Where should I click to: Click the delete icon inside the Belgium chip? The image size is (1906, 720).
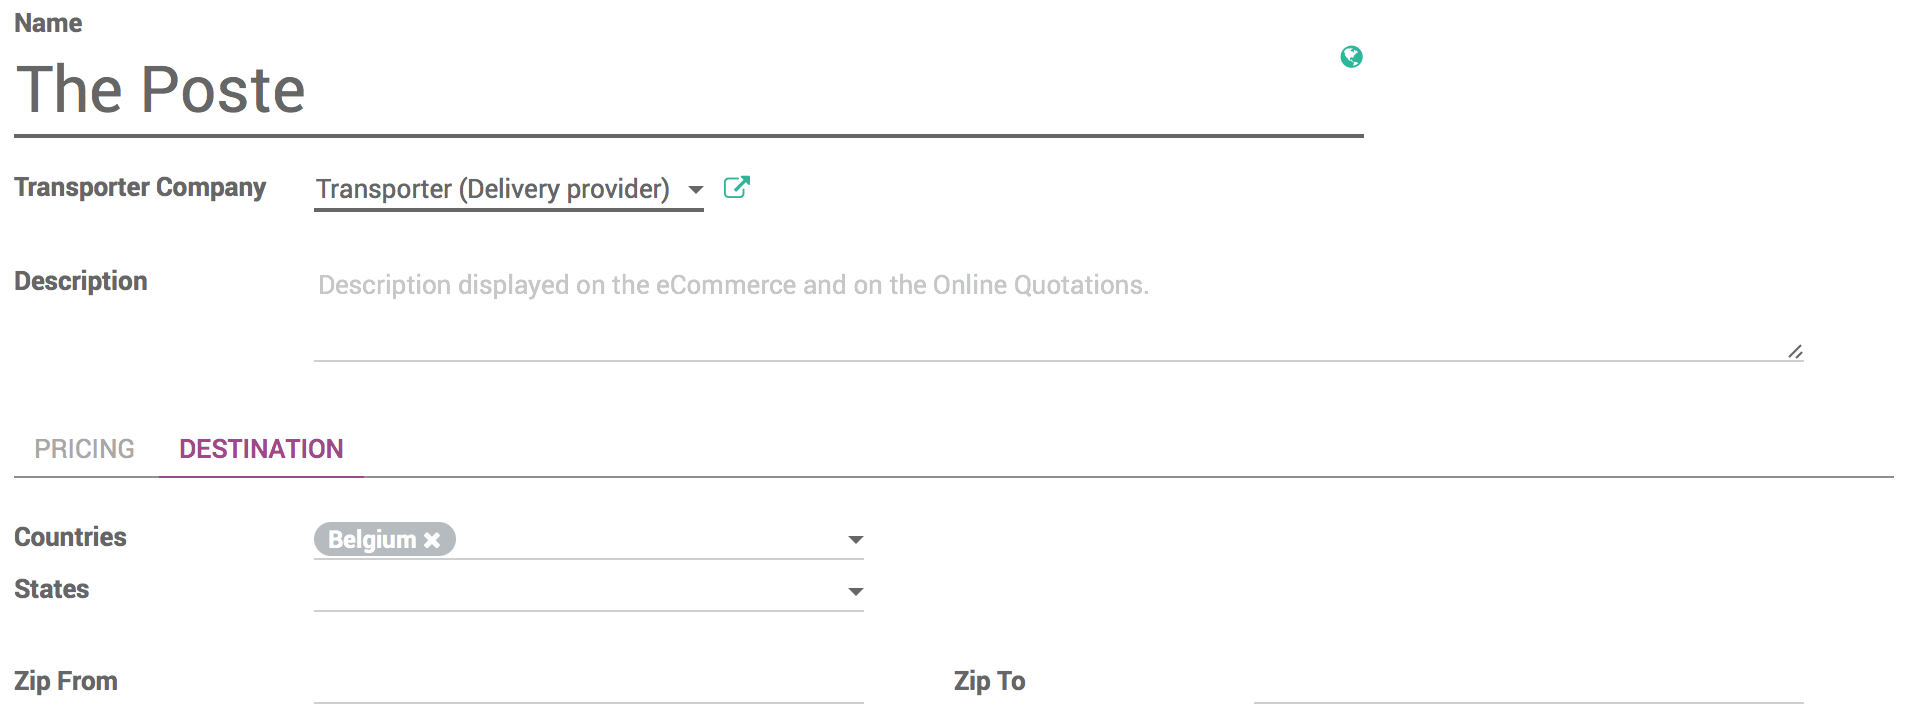coord(432,540)
